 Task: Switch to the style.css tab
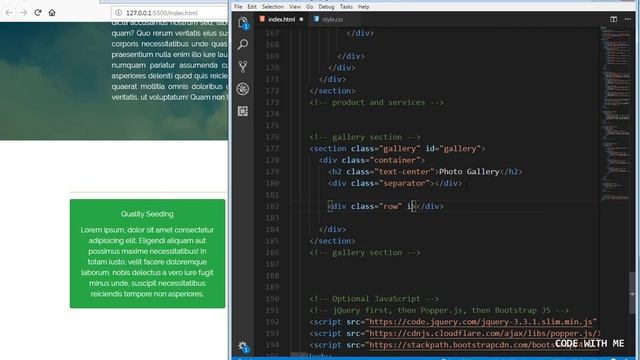pos(333,19)
